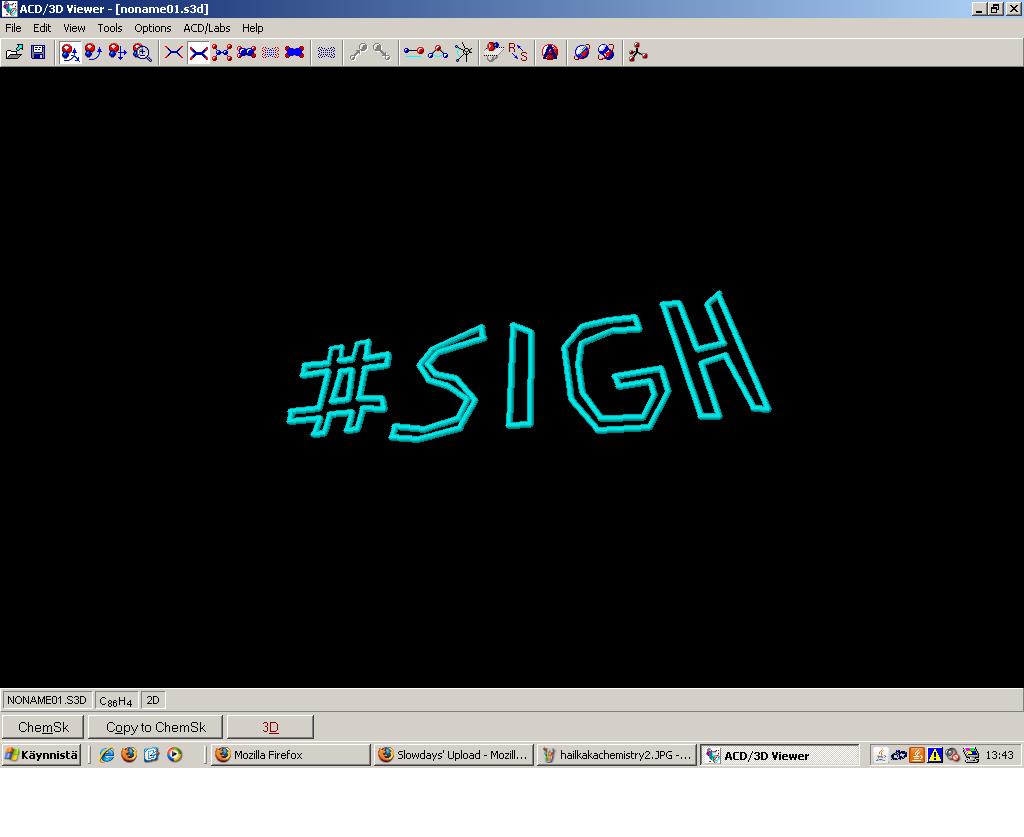1024x837 pixels.
Task: Toggle Sticks display mode
Action: (x=198, y=52)
